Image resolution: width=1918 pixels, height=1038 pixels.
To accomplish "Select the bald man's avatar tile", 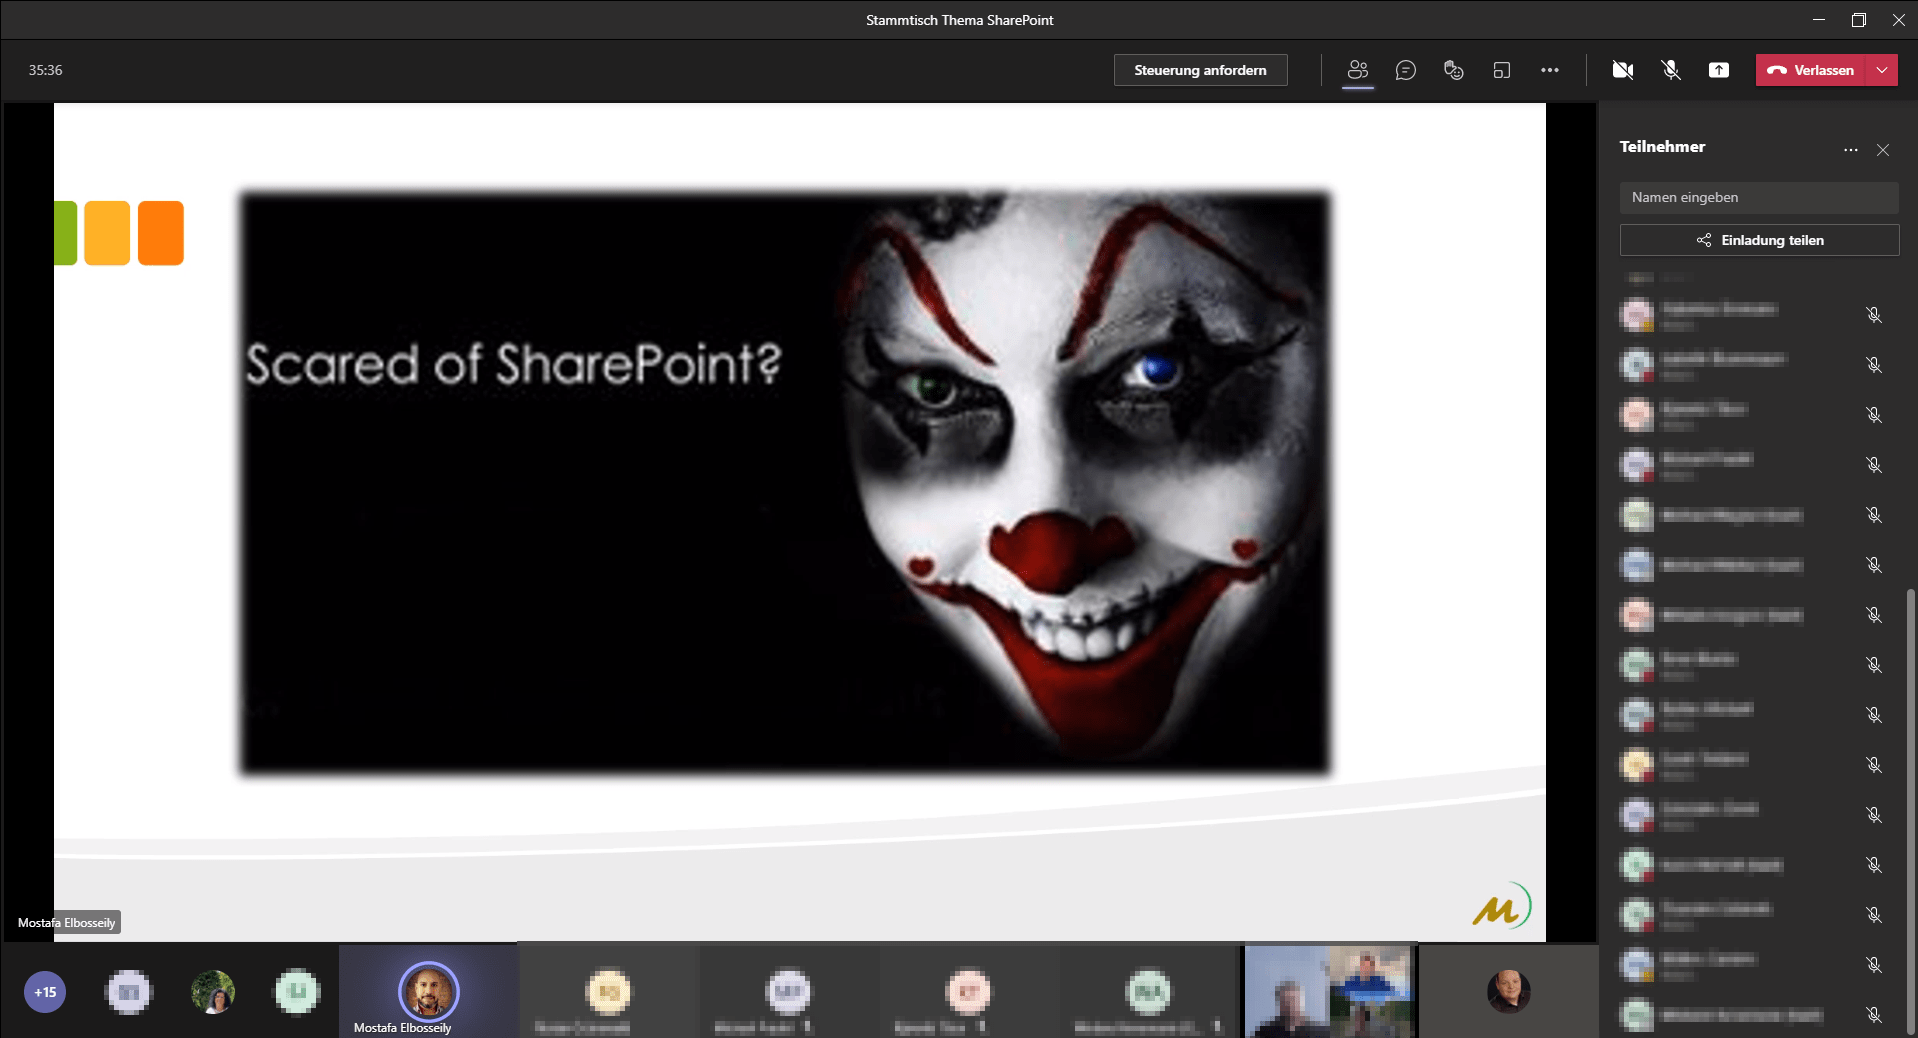I will [x=1508, y=991].
